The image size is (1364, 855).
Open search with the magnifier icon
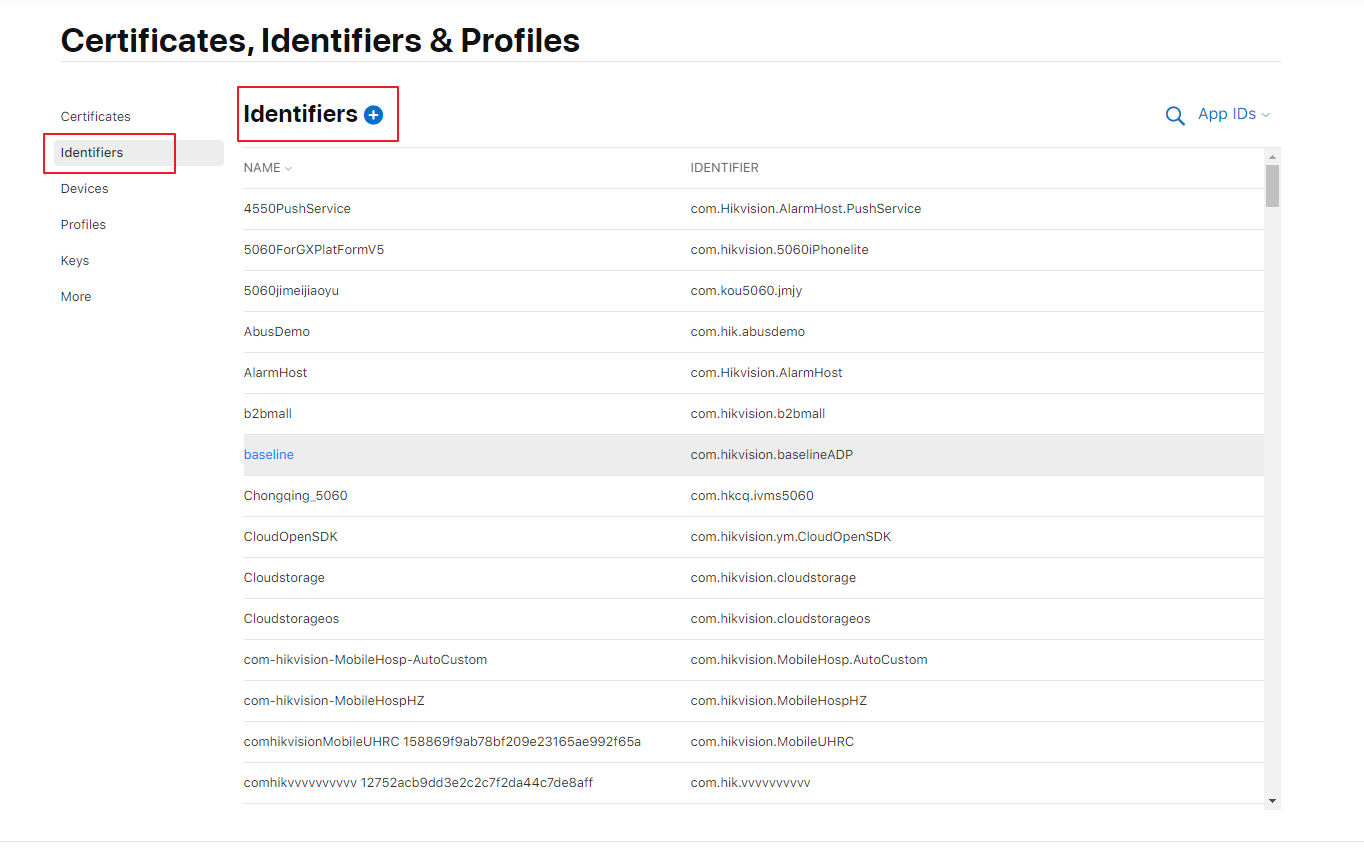(1175, 116)
